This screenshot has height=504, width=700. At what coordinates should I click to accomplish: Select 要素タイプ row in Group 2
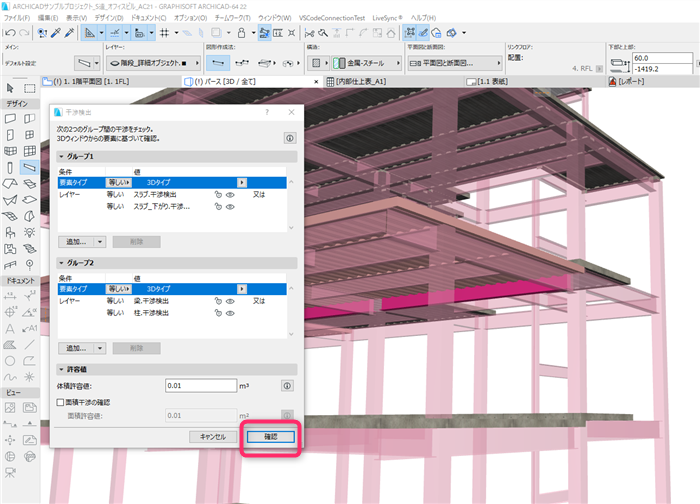click(x=172, y=289)
